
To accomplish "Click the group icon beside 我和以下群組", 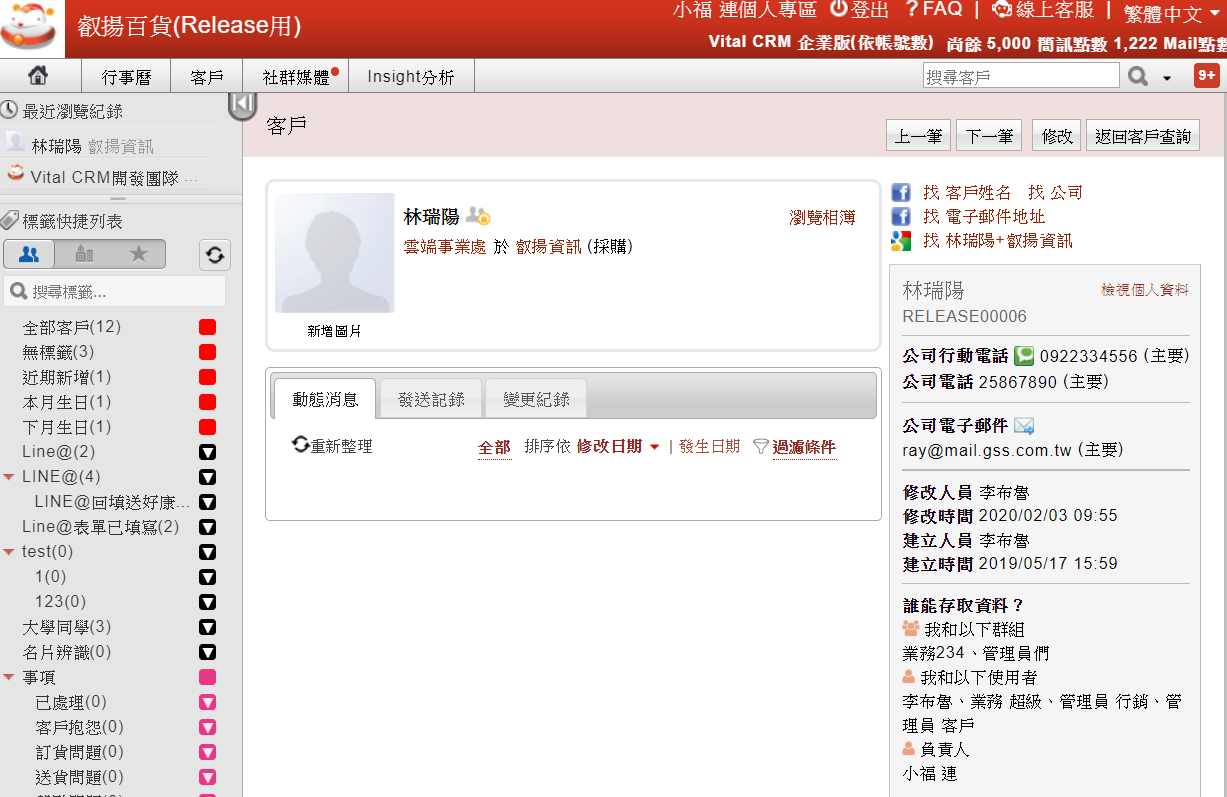I will point(911,628).
